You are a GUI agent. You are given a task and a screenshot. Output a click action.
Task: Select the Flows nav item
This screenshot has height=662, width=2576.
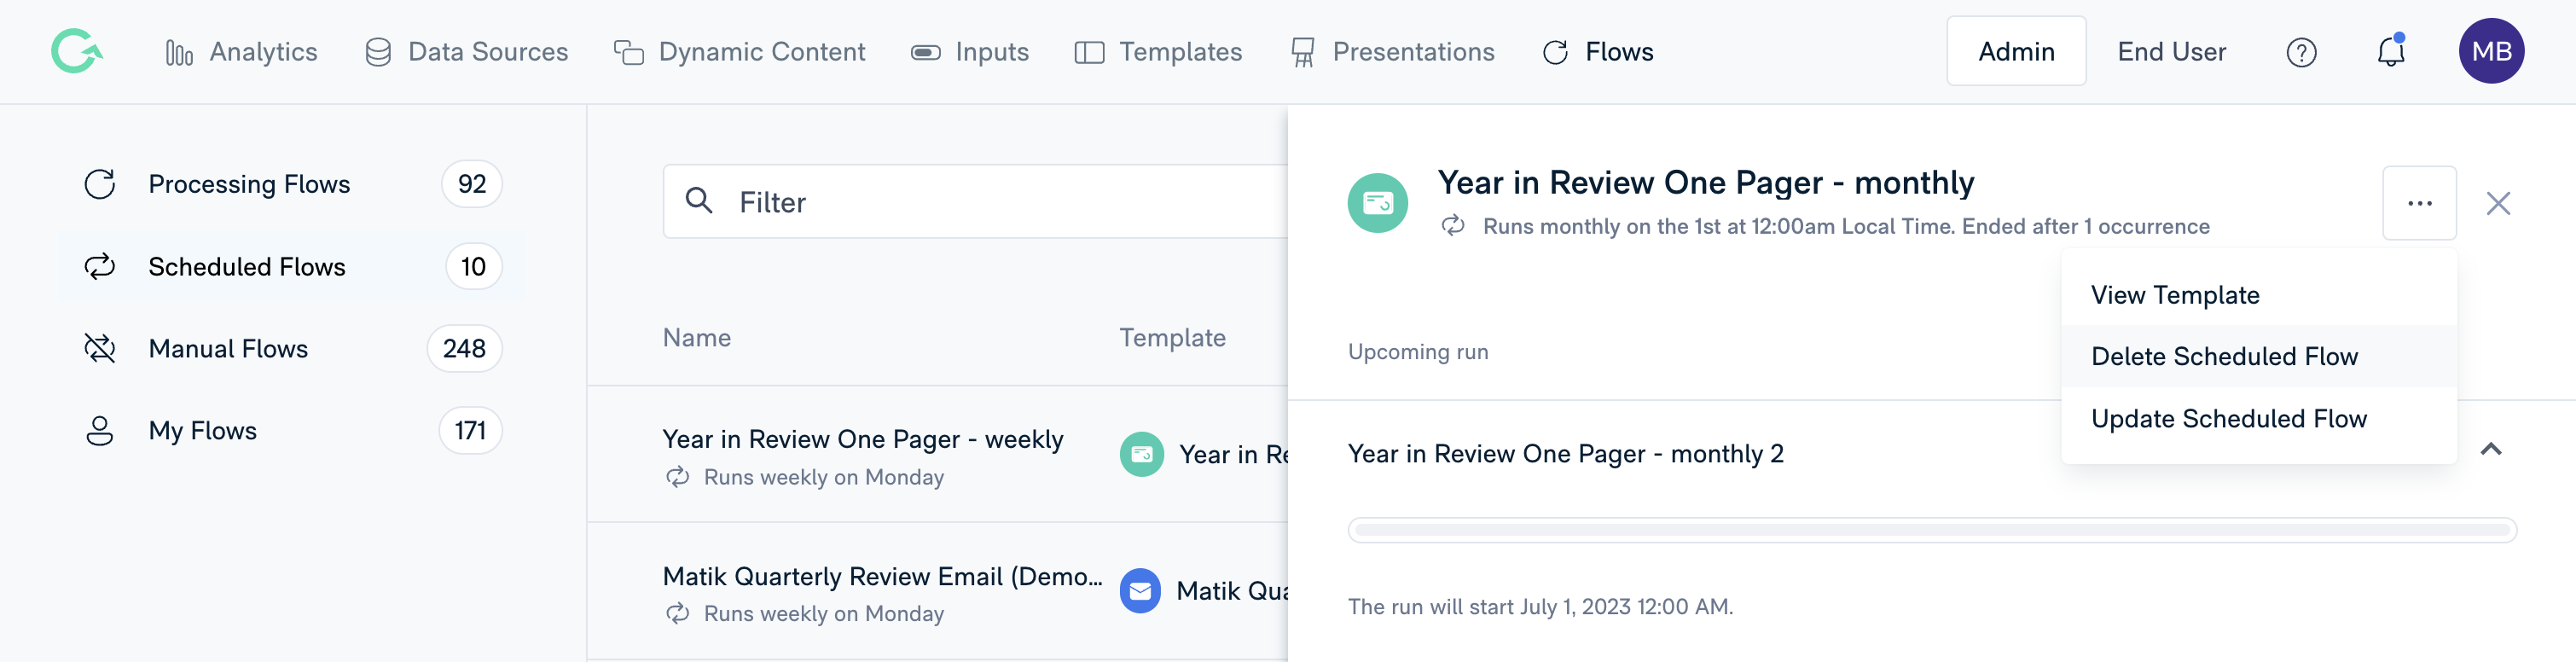point(1598,52)
